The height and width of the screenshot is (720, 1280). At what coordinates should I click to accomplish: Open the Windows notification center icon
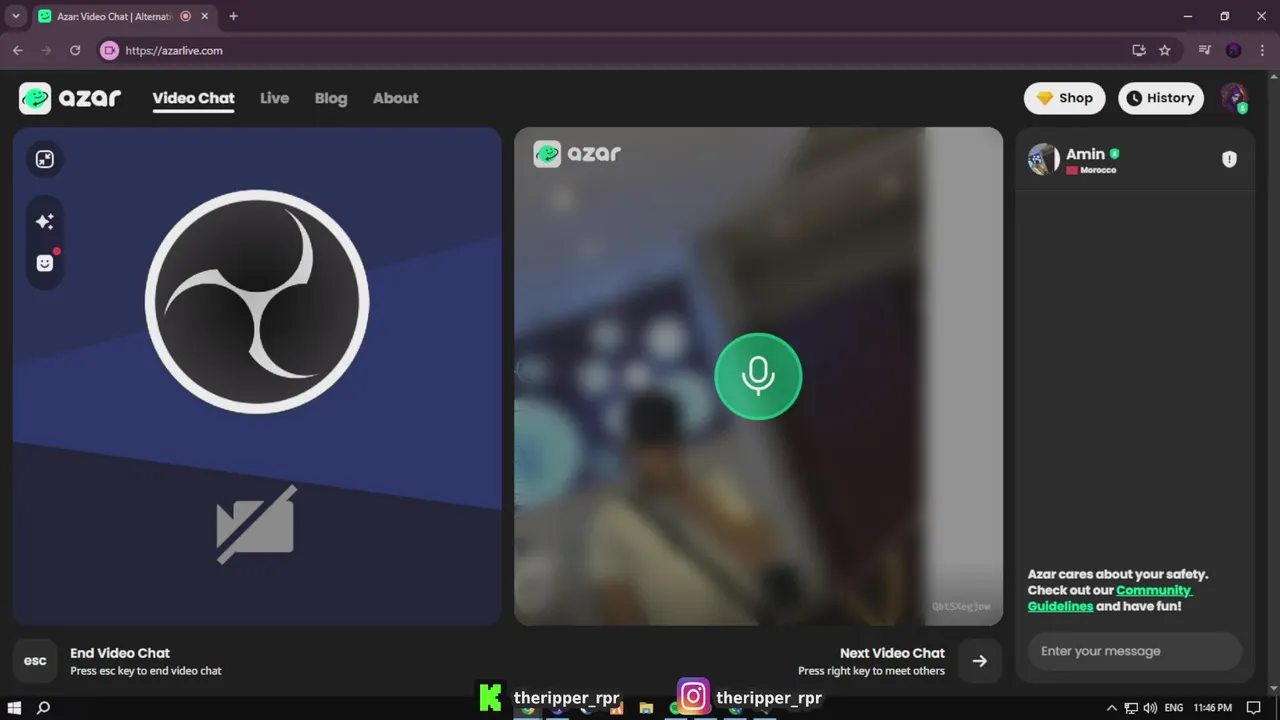click(x=1254, y=707)
